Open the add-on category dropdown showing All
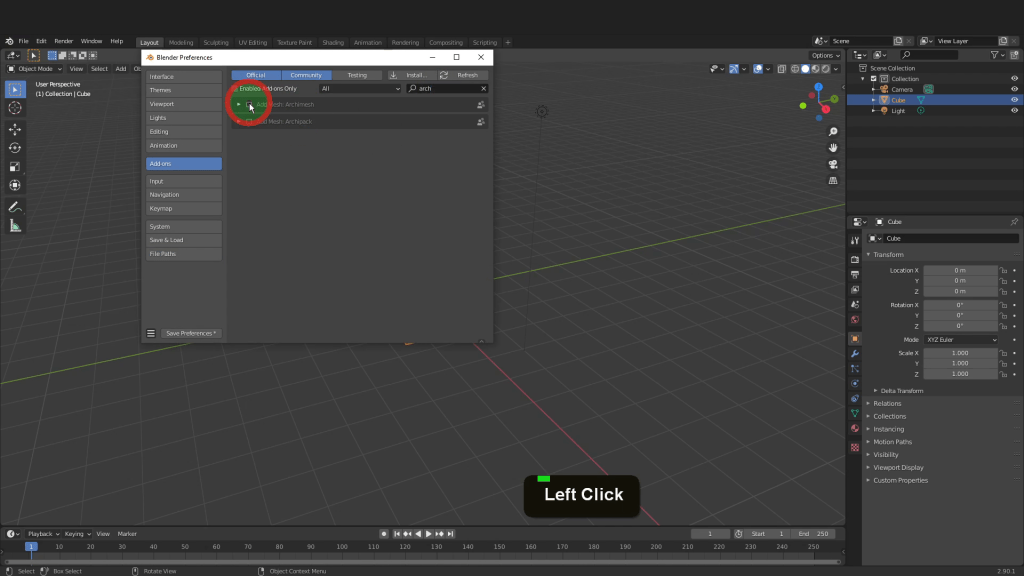 360,88
